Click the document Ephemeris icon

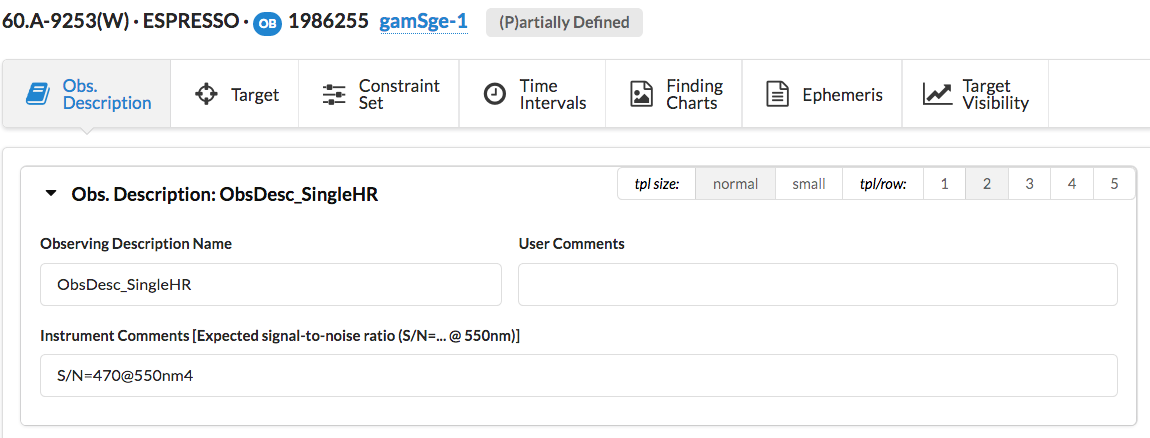pyautogui.click(x=777, y=94)
